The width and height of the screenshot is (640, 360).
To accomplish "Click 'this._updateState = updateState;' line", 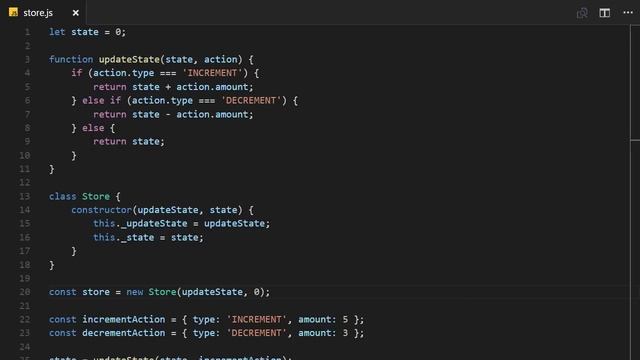I will click(181, 224).
